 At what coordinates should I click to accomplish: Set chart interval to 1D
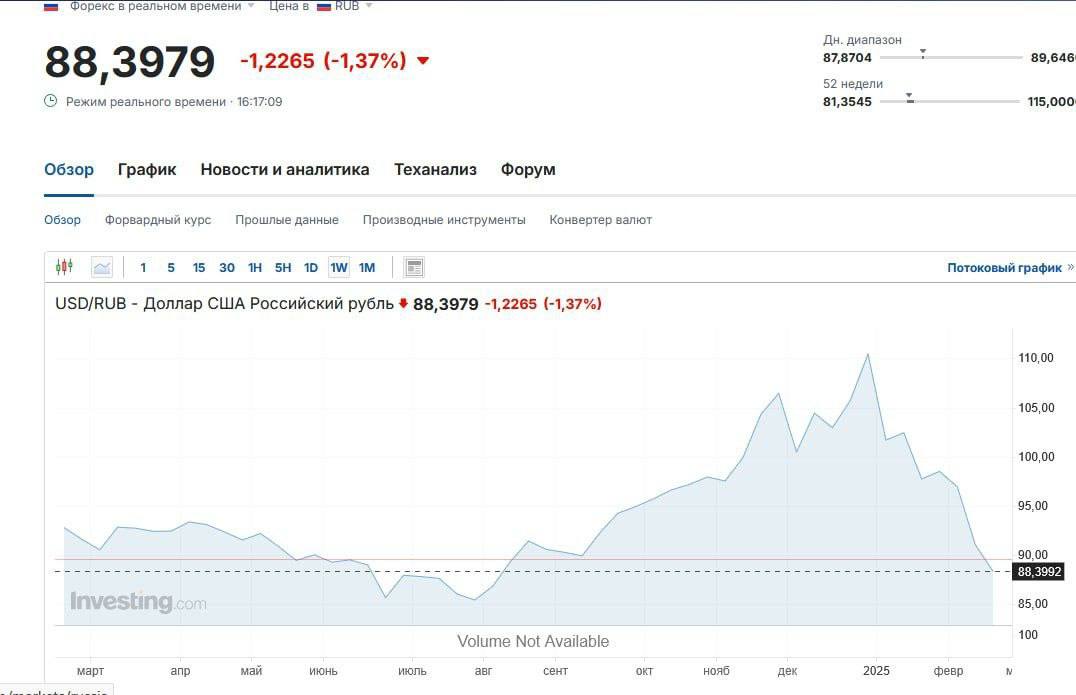coord(311,267)
